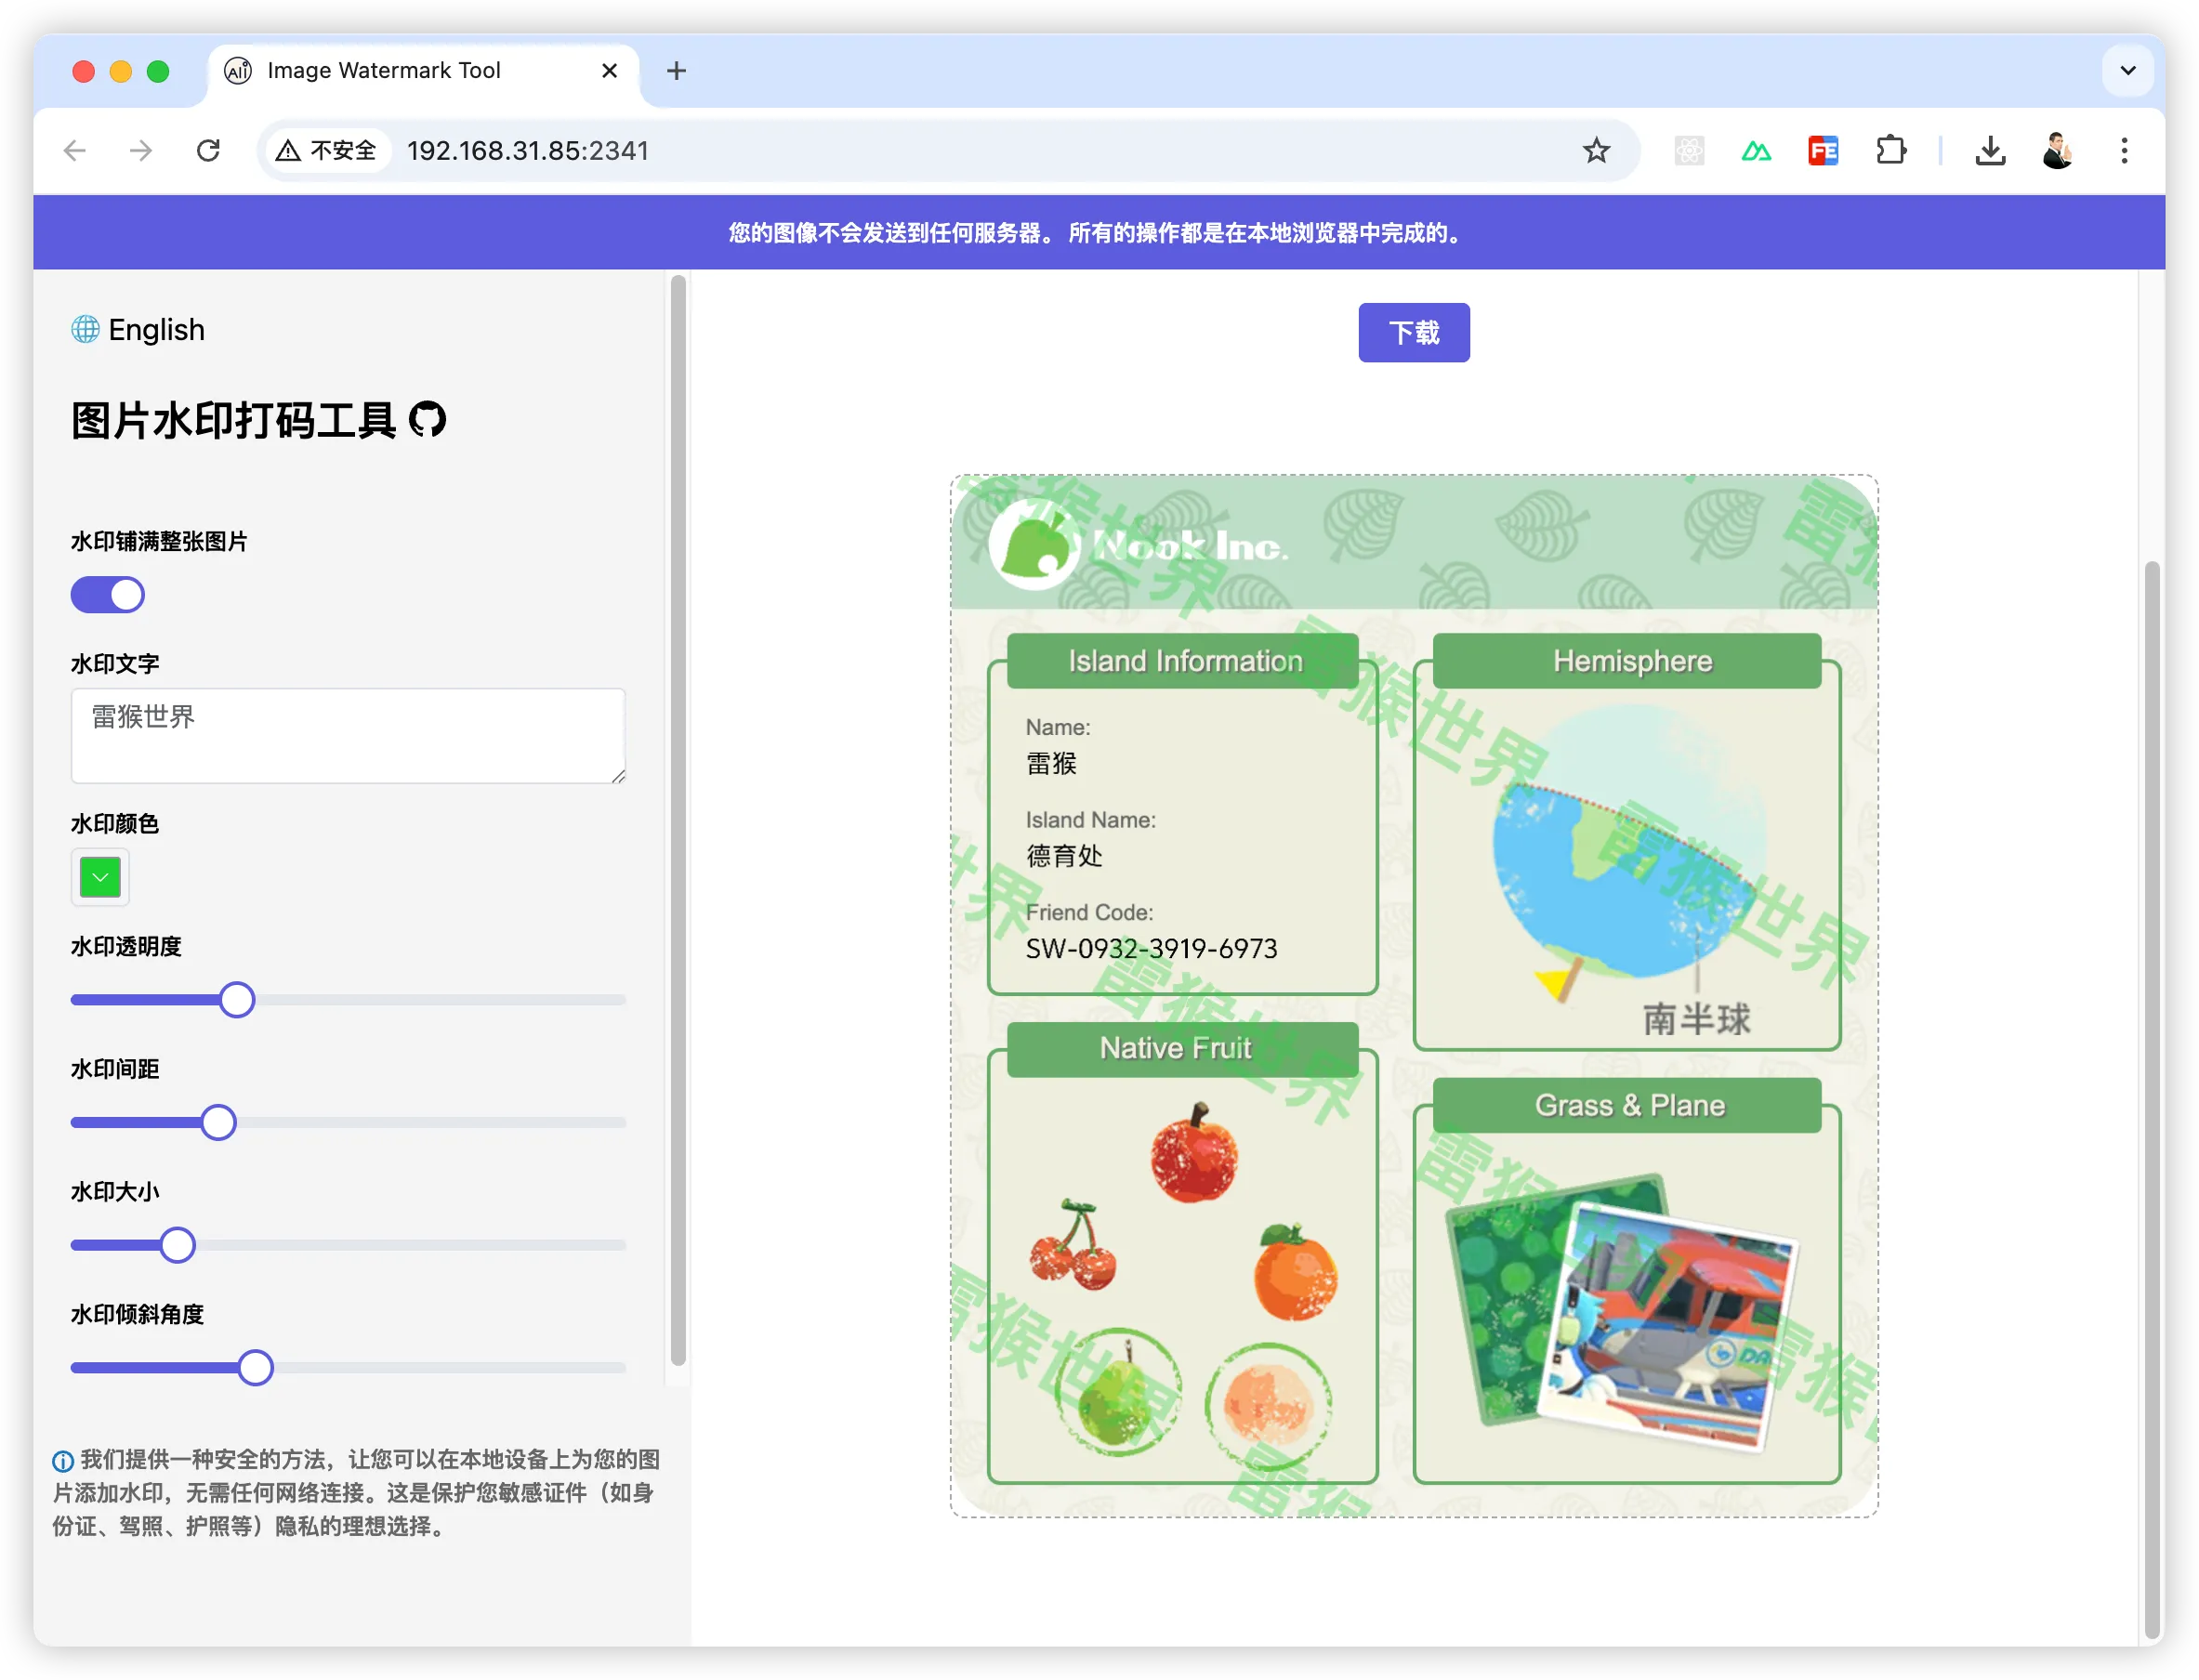The image size is (2199, 1680).
Task: Close the Image Watermark Tool tab
Action: point(609,71)
